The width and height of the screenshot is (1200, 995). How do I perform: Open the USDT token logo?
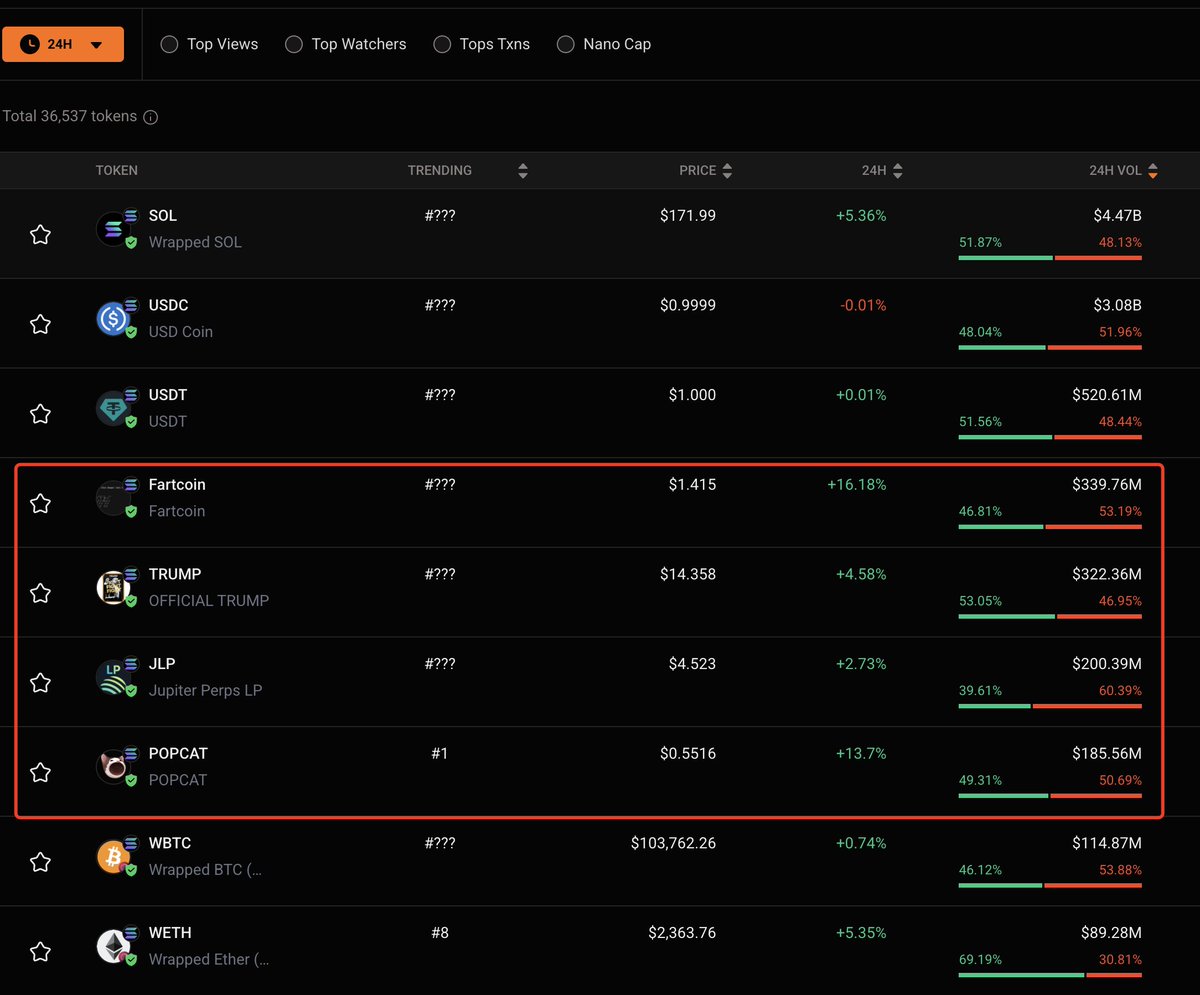(113, 408)
